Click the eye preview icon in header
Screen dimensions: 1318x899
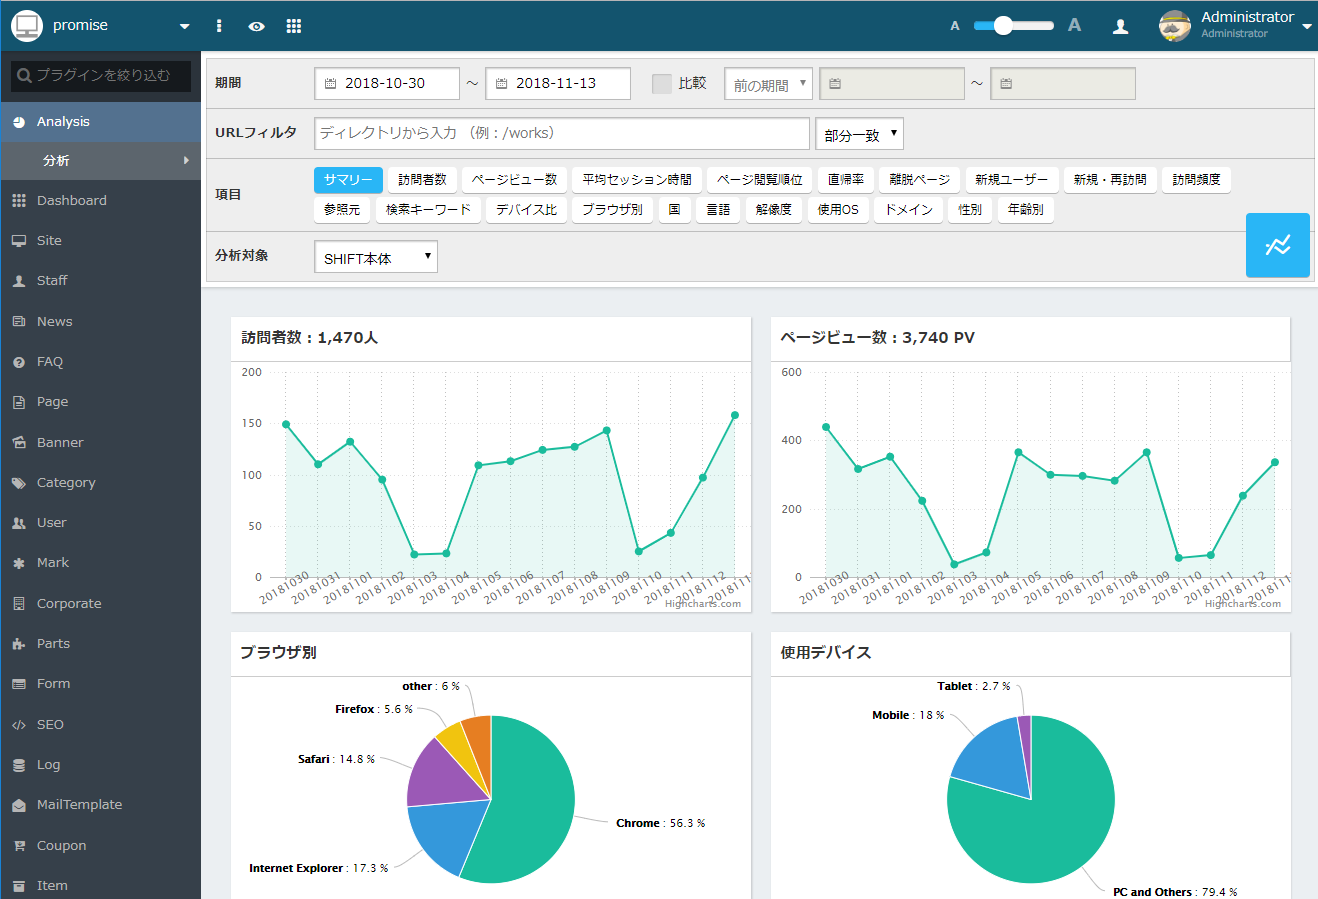pyautogui.click(x=257, y=26)
